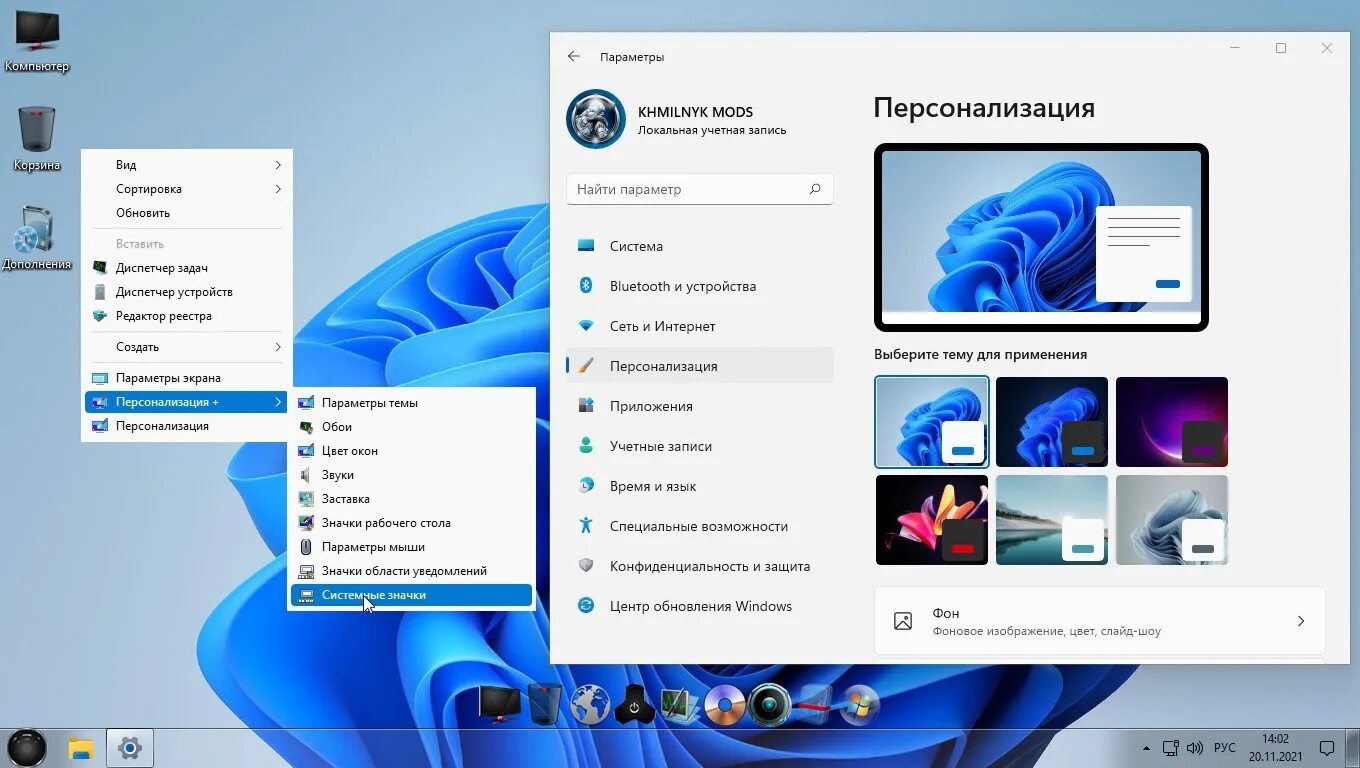This screenshot has width=1360, height=768.
Task: Apply the light blue bloom theme thumbnail
Action: pos(932,422)
